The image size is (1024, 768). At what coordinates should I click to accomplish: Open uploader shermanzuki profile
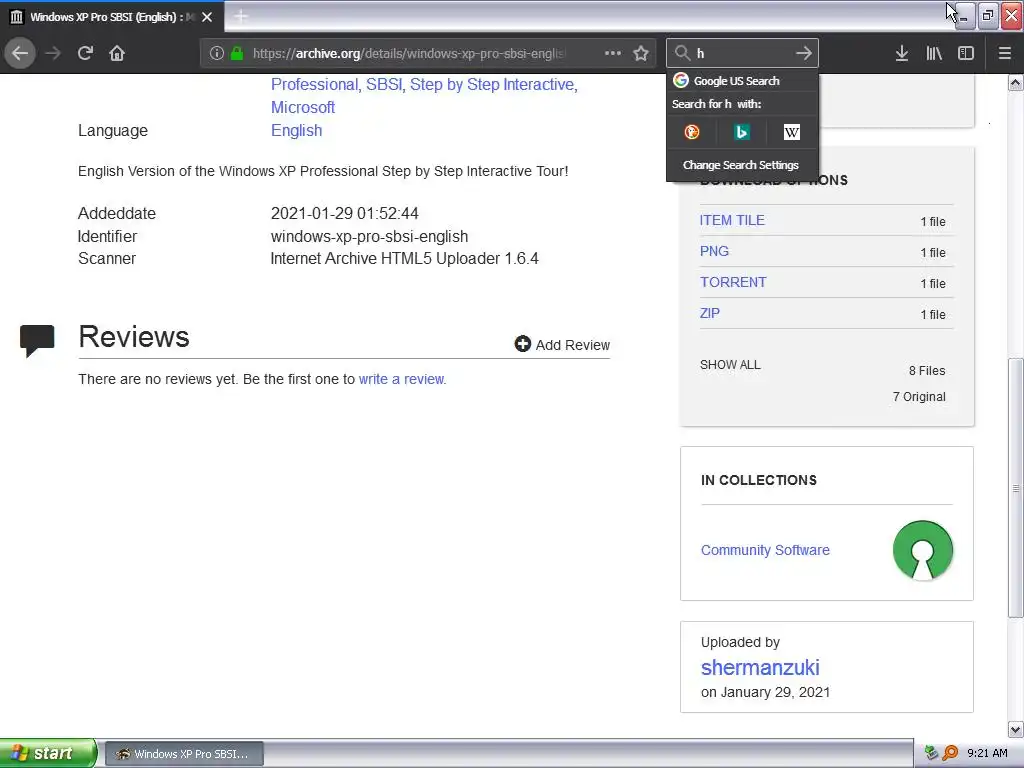coord(760,667)
